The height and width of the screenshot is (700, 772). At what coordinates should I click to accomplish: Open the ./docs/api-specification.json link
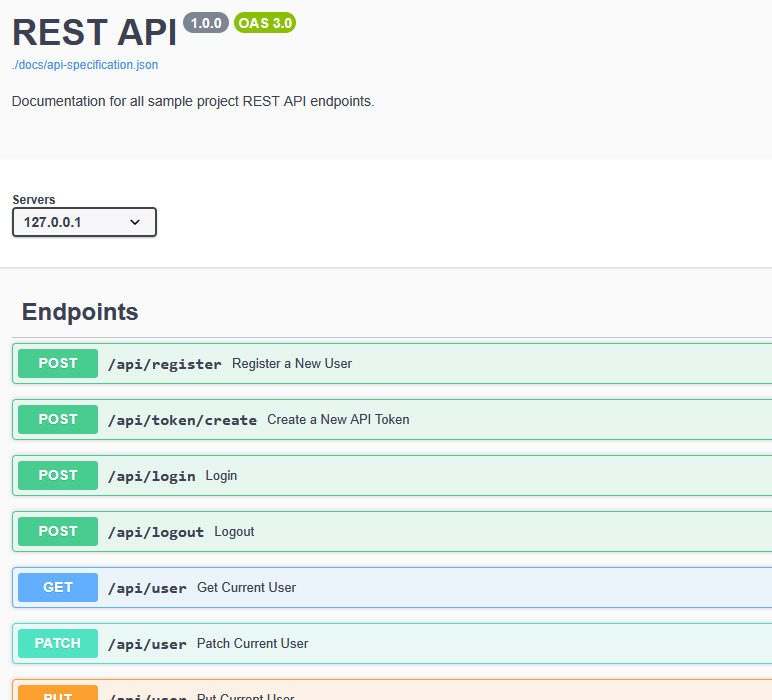pos(85,65)
